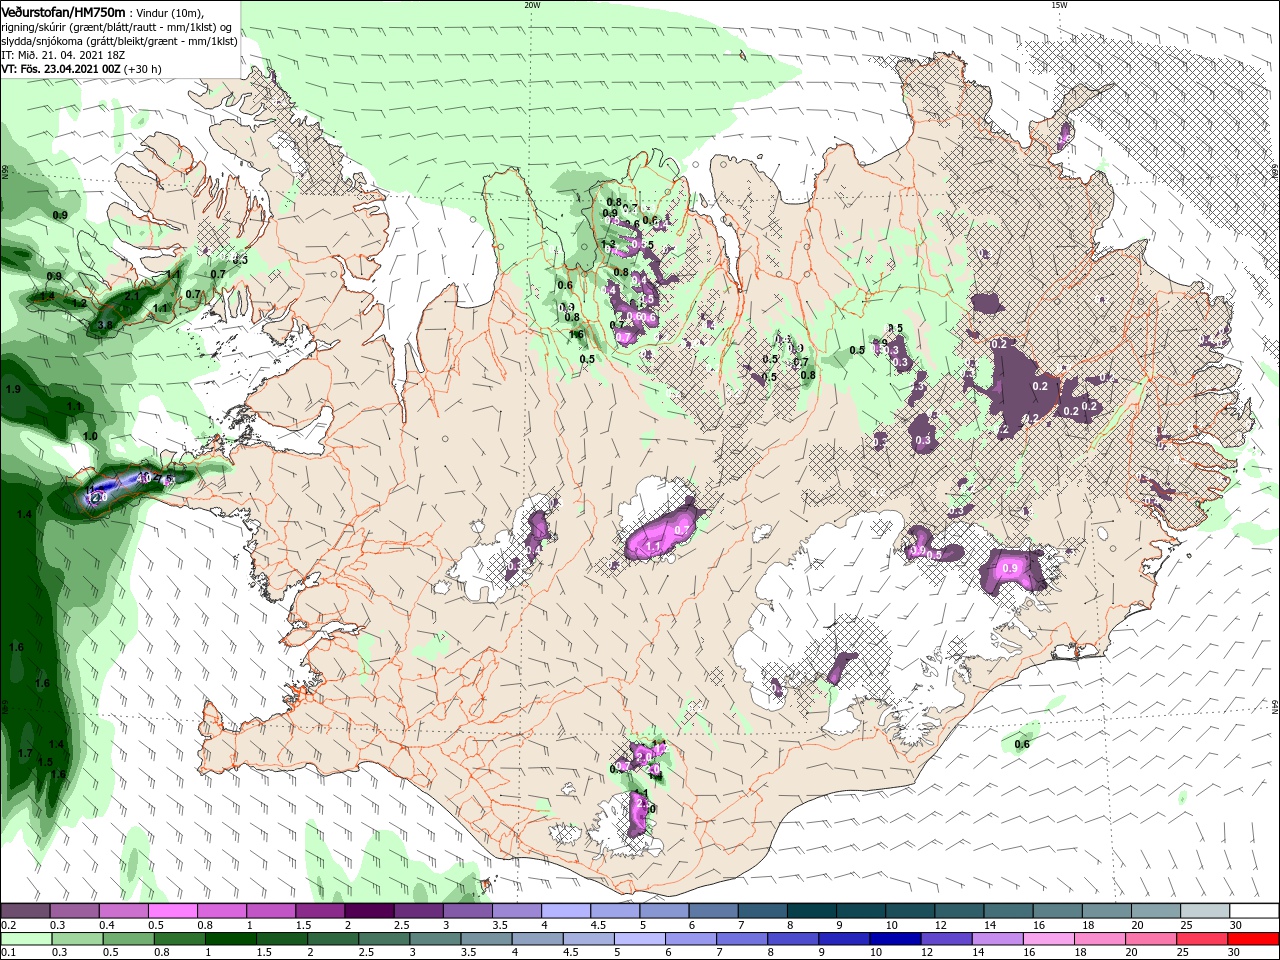
Task: Click the '(+30 h)' forecast offset text
Action: [x=143, y=69]
